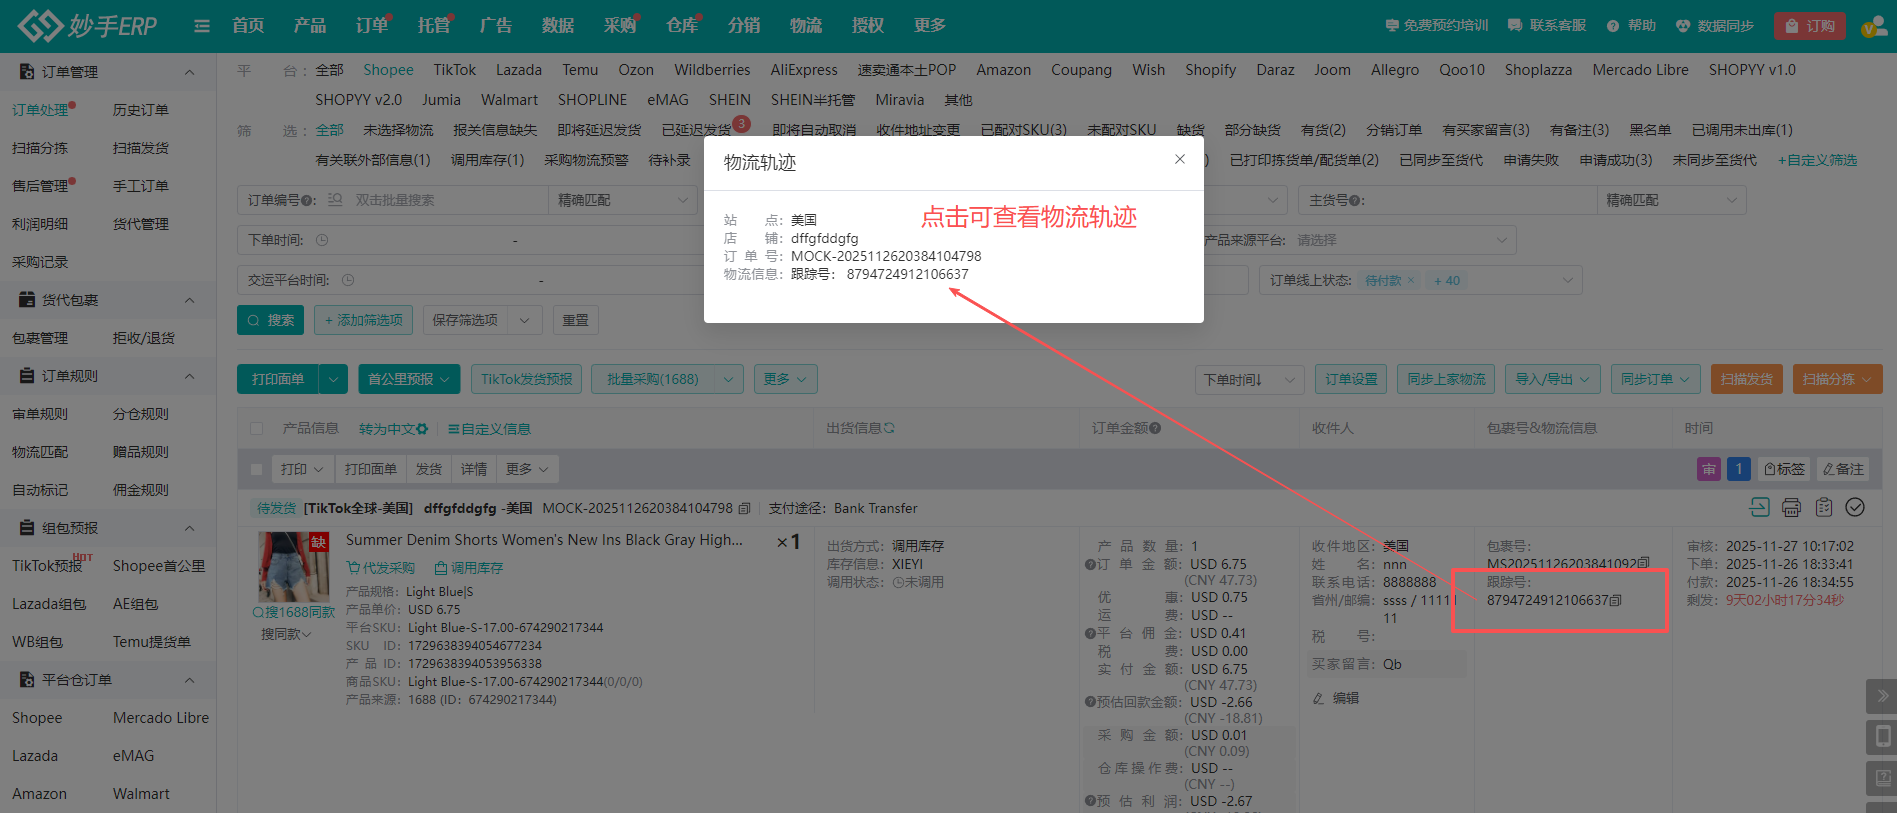Click the help icon next to 订单金额
Image resolution: width=1897 pixels, height=813 pixels.
pyautogui.click(x=1155, y=428)
